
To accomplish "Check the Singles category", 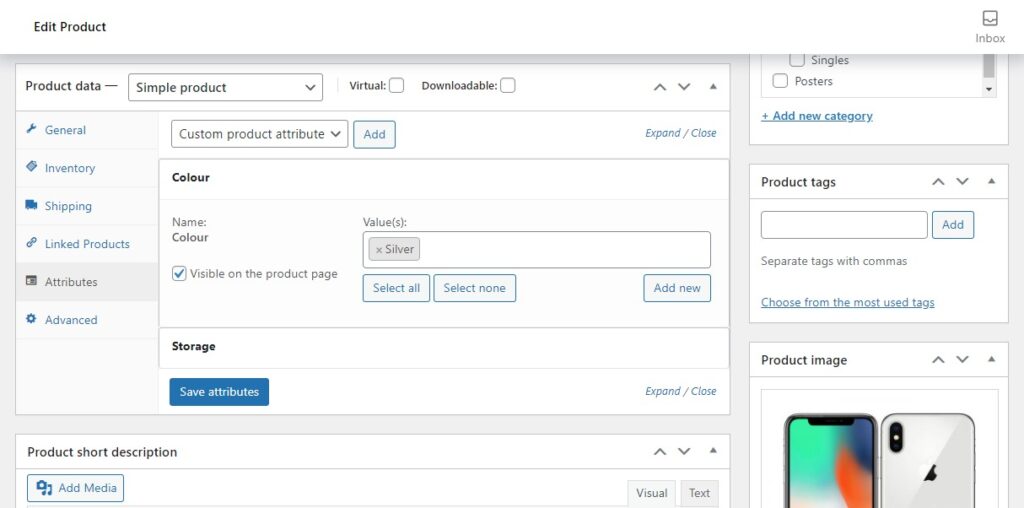I will click(797, 60).
